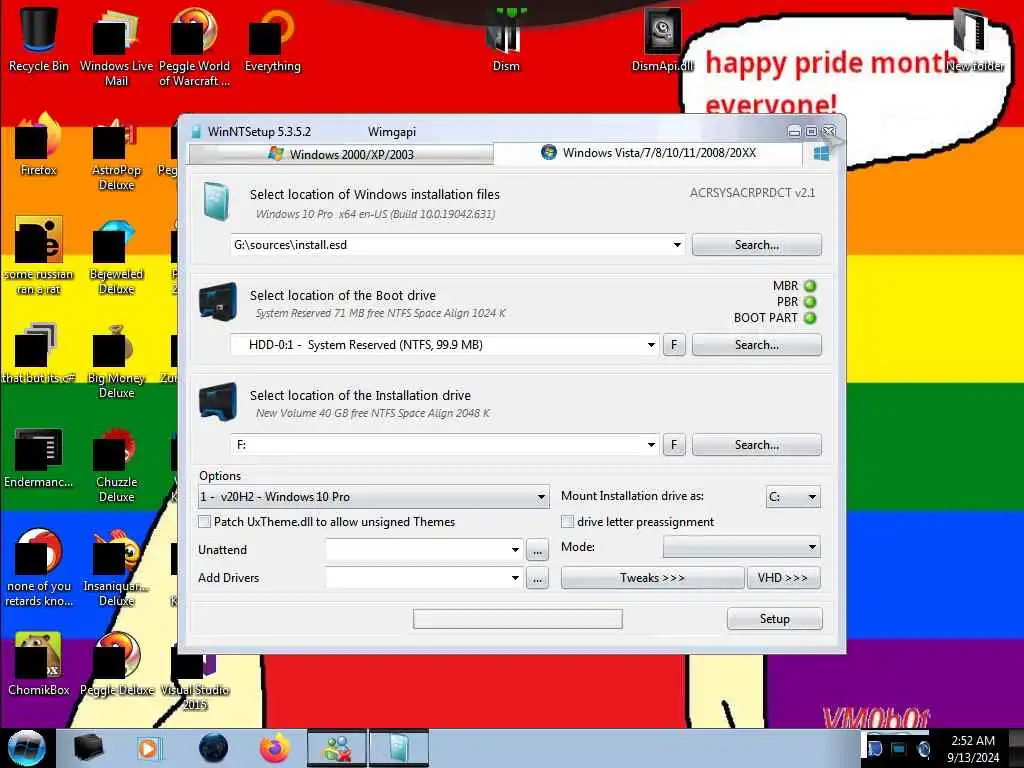The height and width of the screenshot is (768, 1024).
Task: Switch to Windows 2000/XP/2003 tab
Action: 341,154
